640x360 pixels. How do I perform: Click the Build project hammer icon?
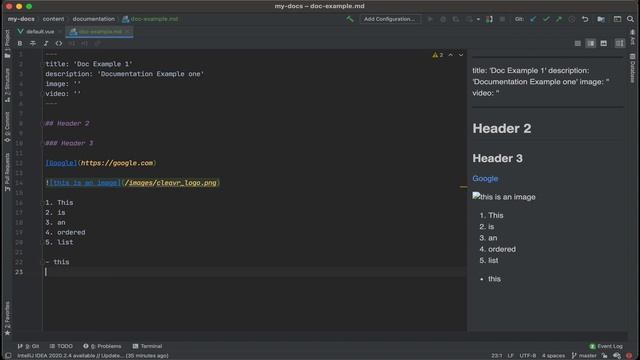(x=350, y=19)
